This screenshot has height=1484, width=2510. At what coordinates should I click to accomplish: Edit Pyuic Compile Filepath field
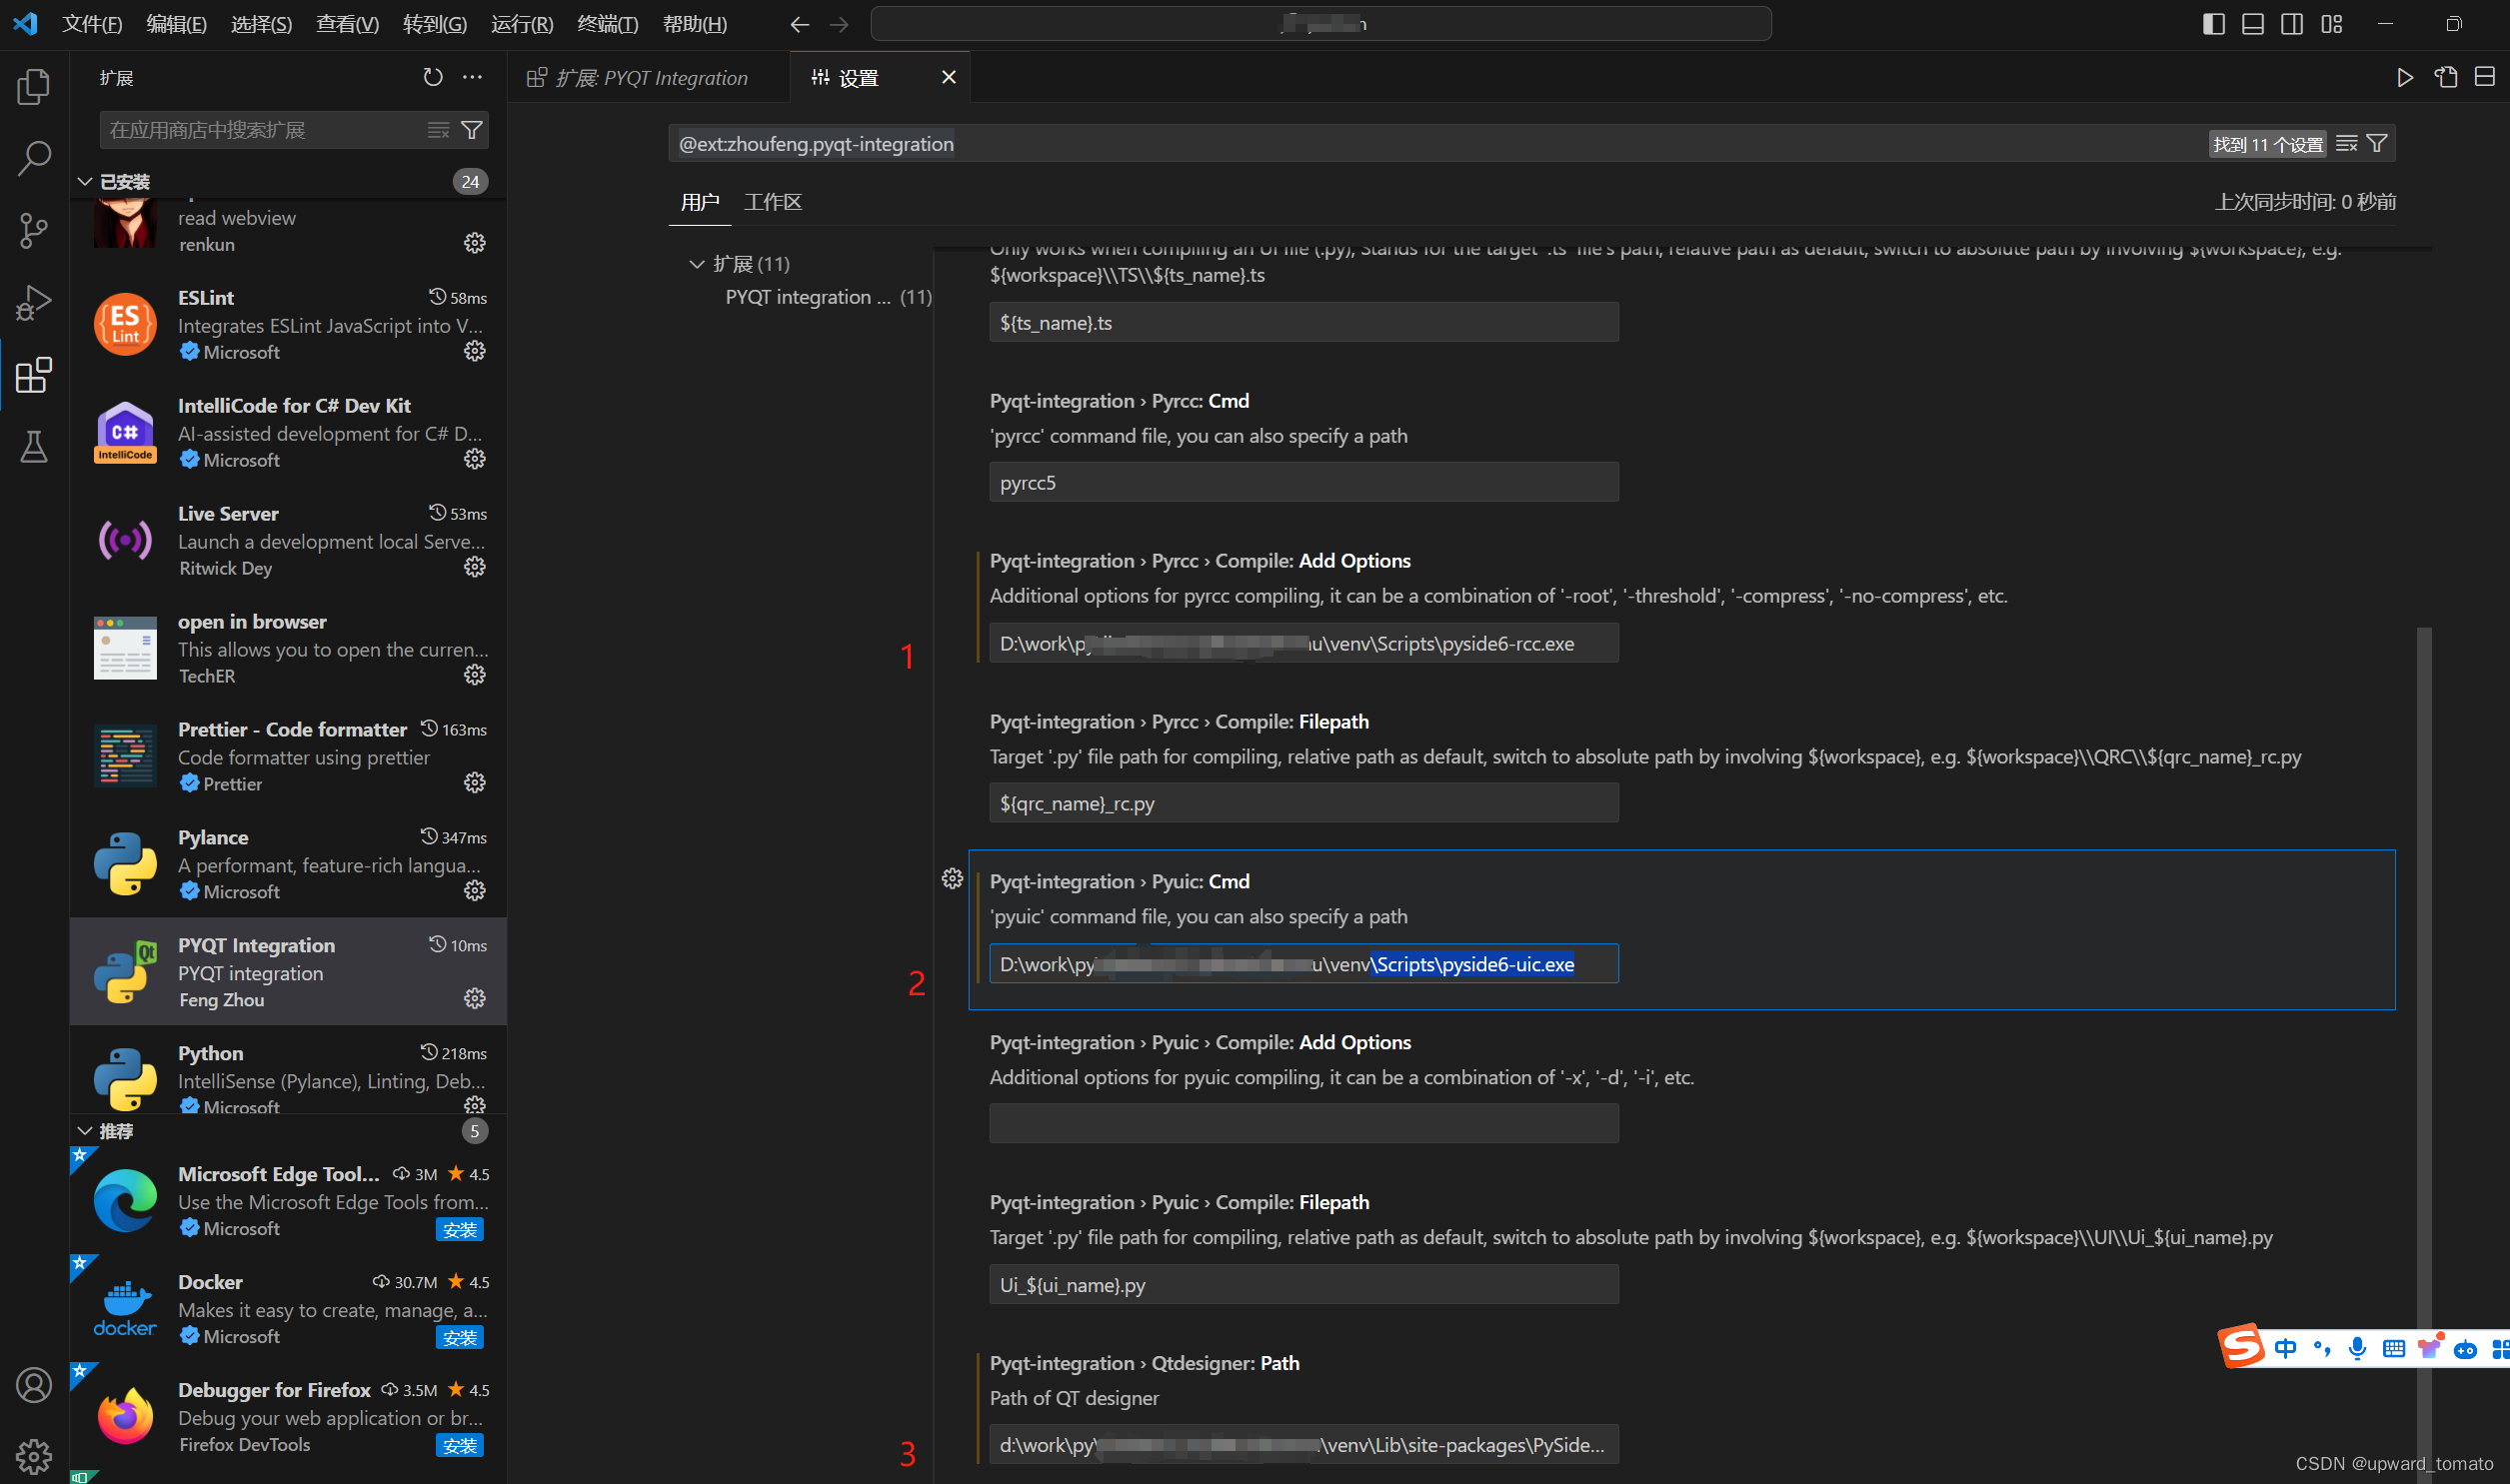[1304, 1284]
